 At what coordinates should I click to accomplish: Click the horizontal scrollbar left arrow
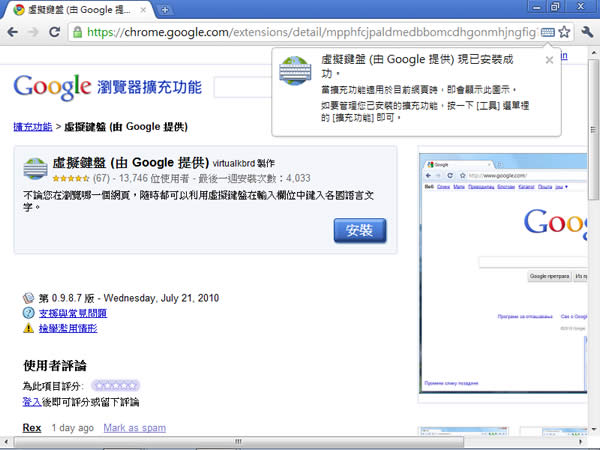pos(6,442)
